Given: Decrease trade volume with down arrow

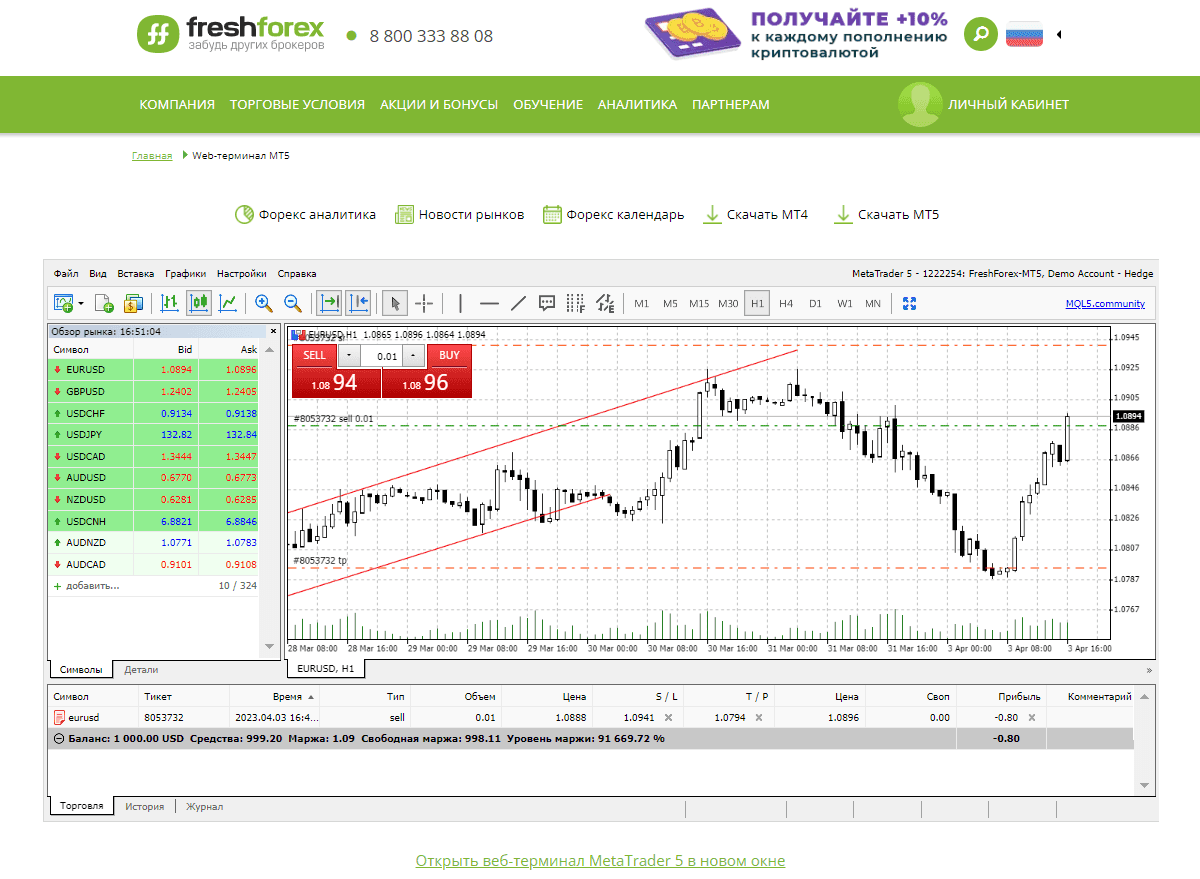Looking at the screenshot, I should pyautogui.click(x=347, y=356).
